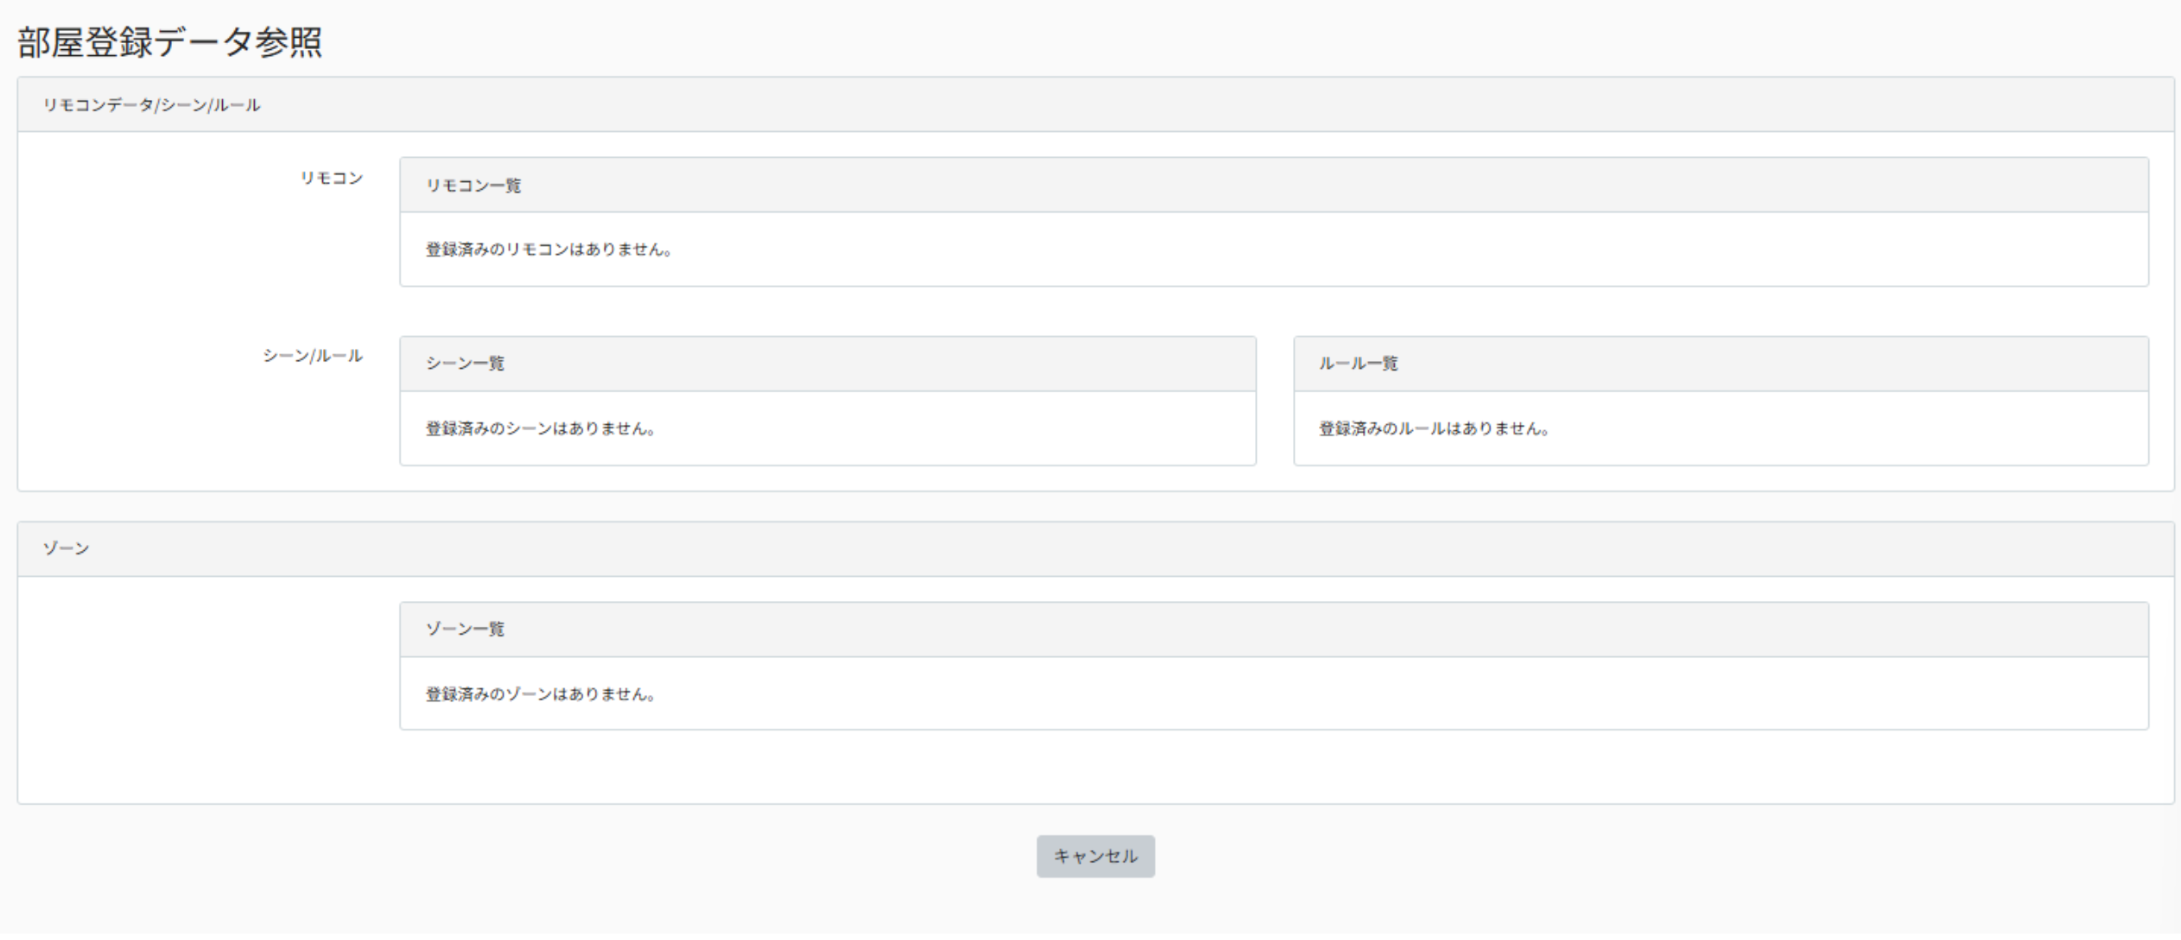Click the ゾーン section header
The height and width of the screenshot is (940, 2181).
coord(1095,549)
